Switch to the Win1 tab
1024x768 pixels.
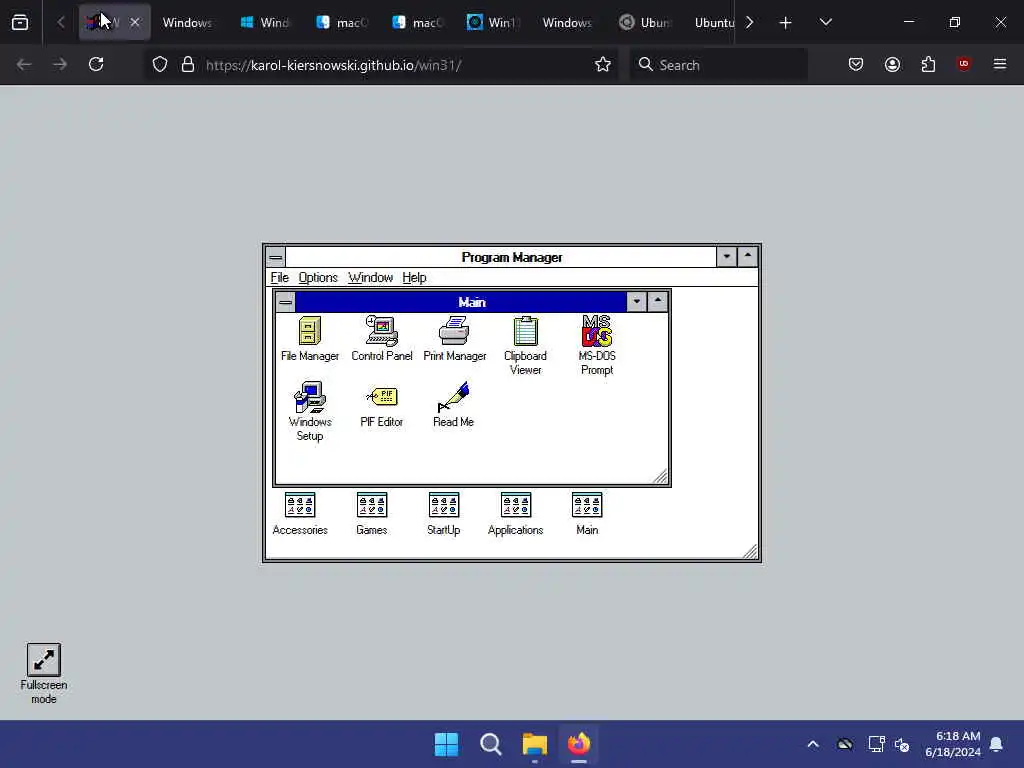(x=492, y=22)
